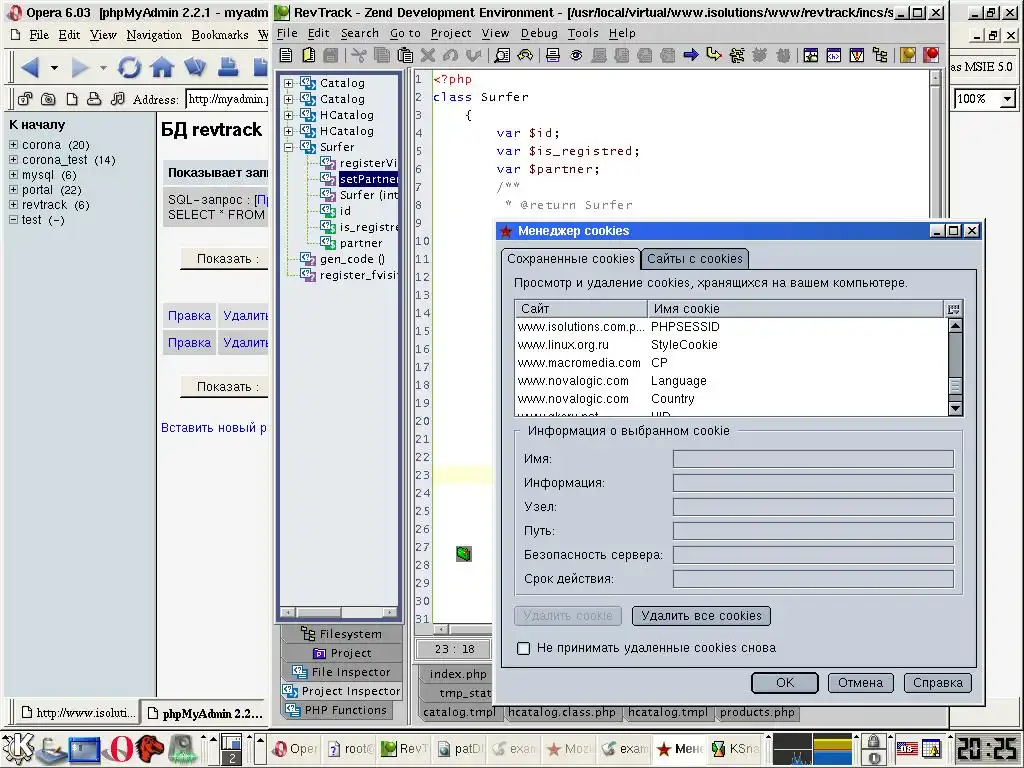
Task: Click the Home icon in Opera toolbar
Action: 161,68
